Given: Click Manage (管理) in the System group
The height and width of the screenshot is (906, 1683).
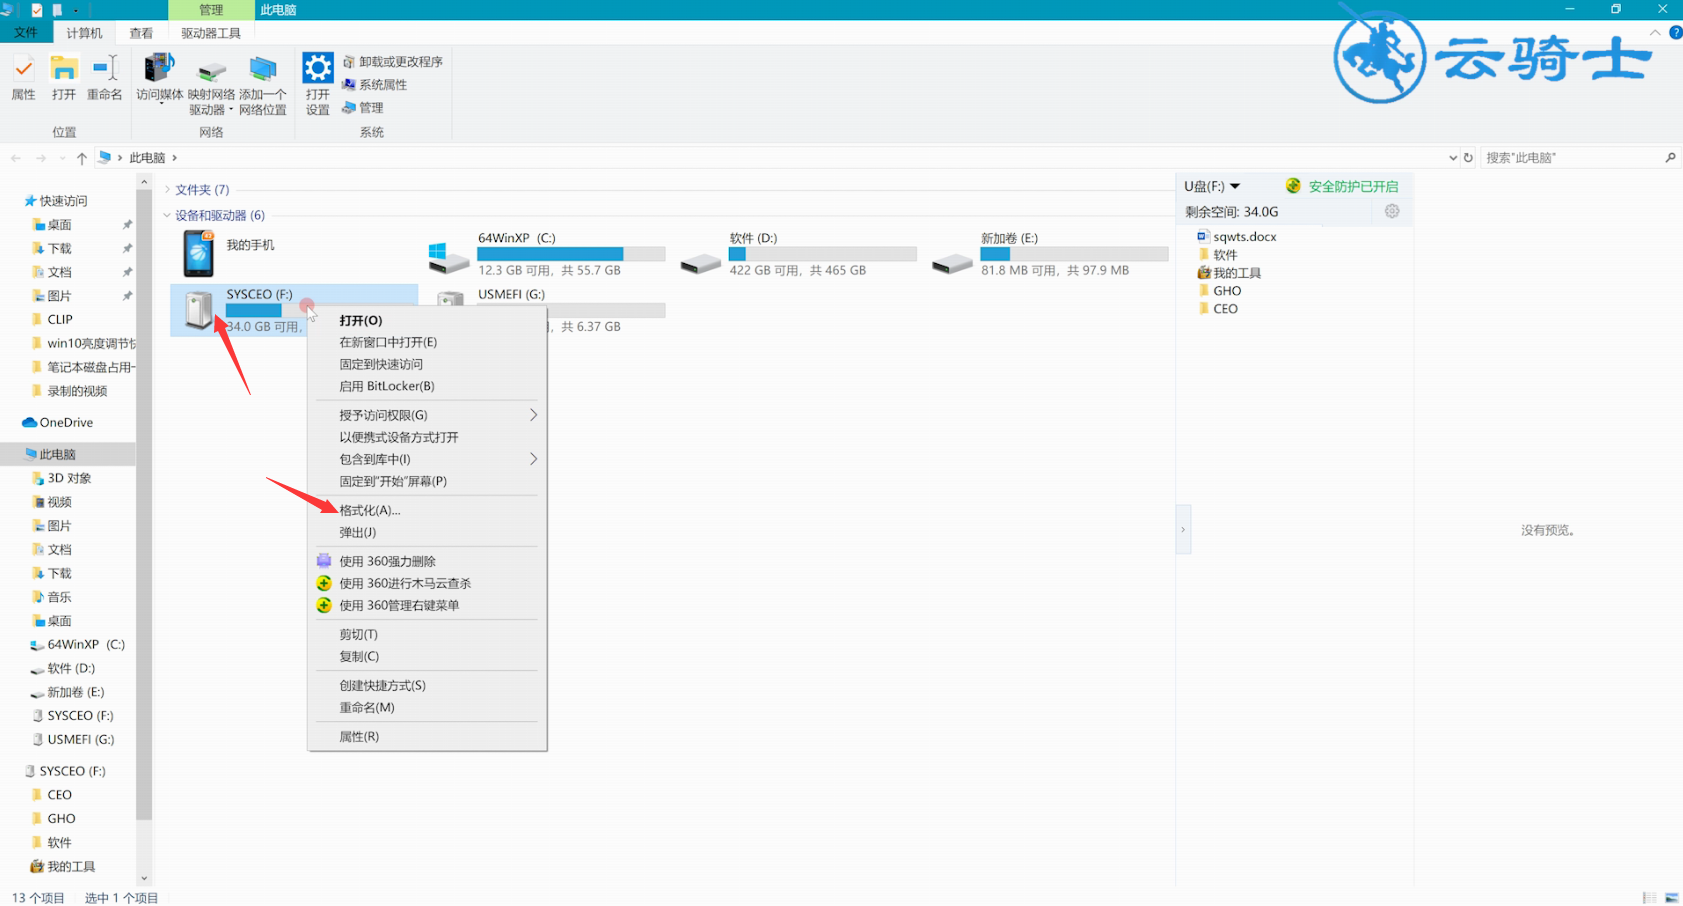Looking at the screenshot, I should pyautogui.click(x=363, y=108).
